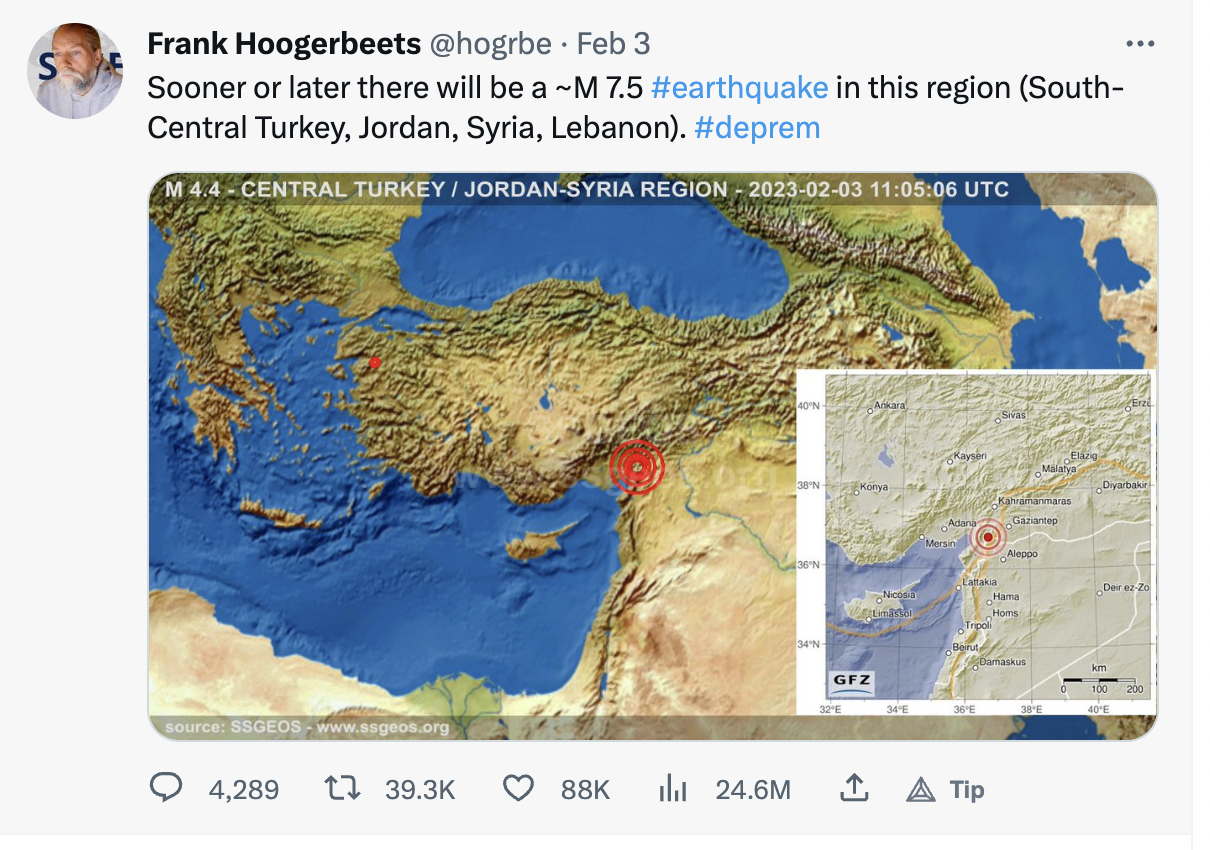The height and width of the screenshot is (850, 1210).
Task: Open Frank Hoogerbeets' profile avatar
Action: click(x=75, y=71)
